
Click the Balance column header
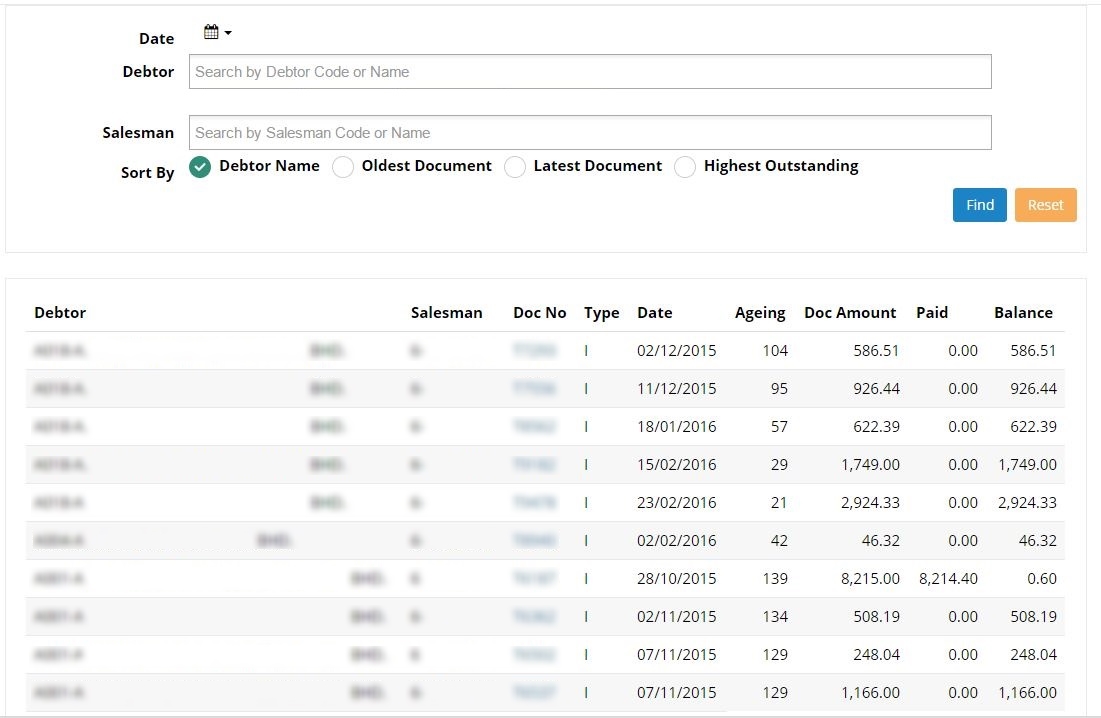tap(1023, 313)
